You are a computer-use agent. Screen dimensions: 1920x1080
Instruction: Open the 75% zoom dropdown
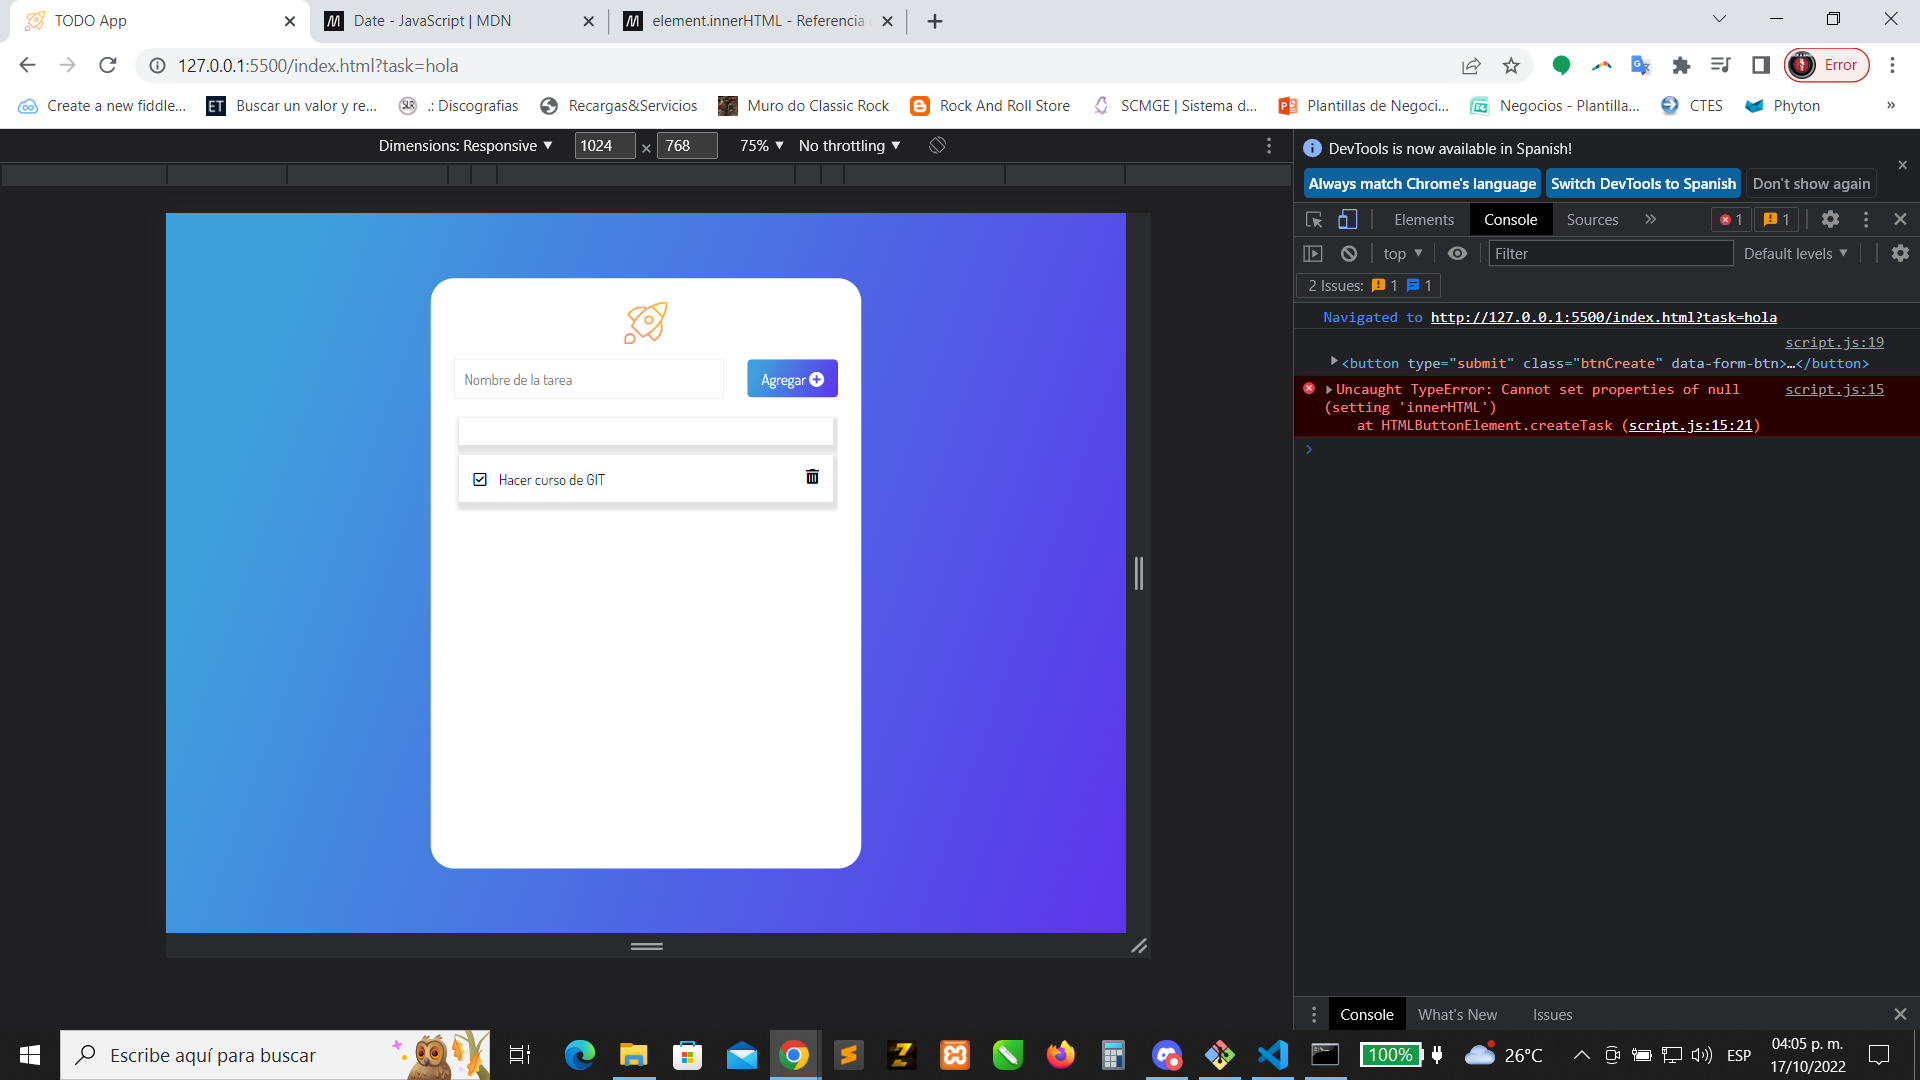click(x=761, y=146)
